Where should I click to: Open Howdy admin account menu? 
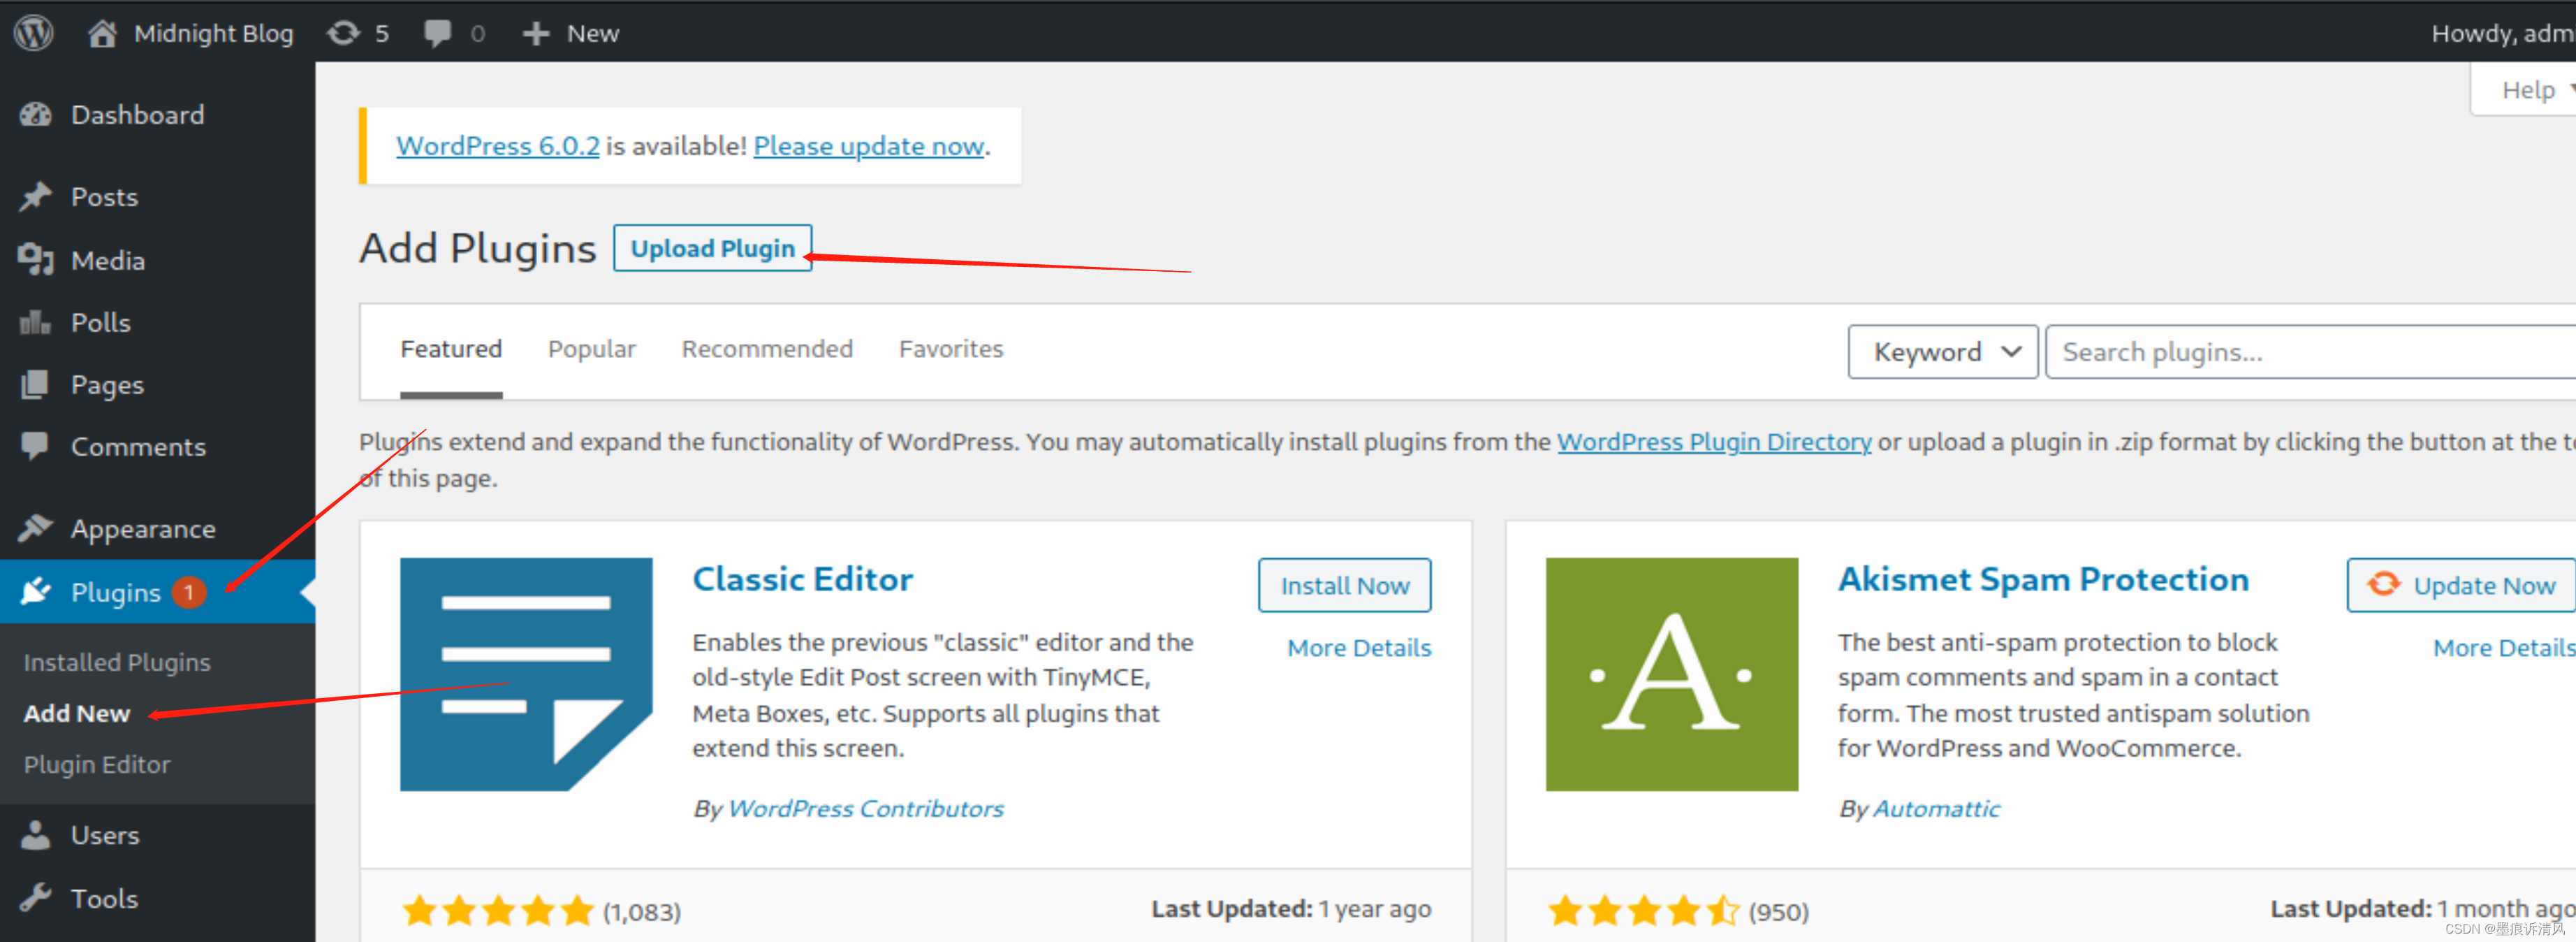[2500, 33]
